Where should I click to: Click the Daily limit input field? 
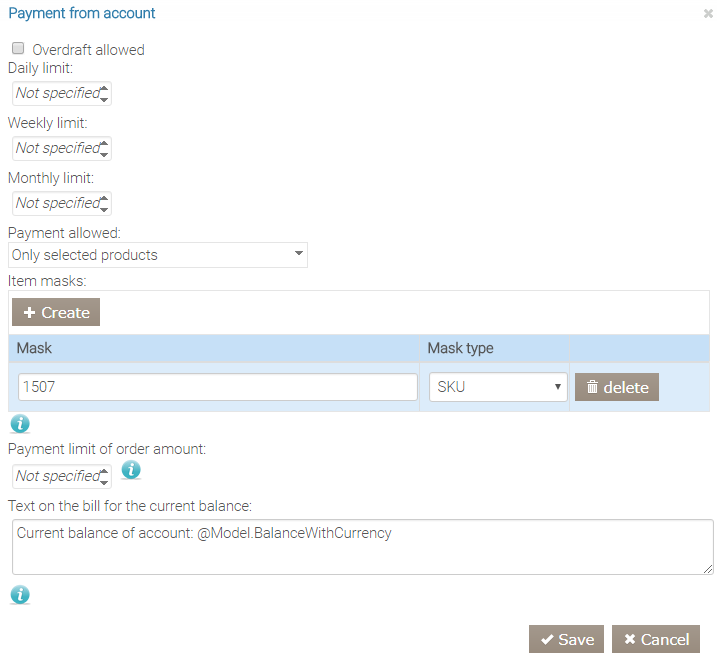[x=56, y=93]
